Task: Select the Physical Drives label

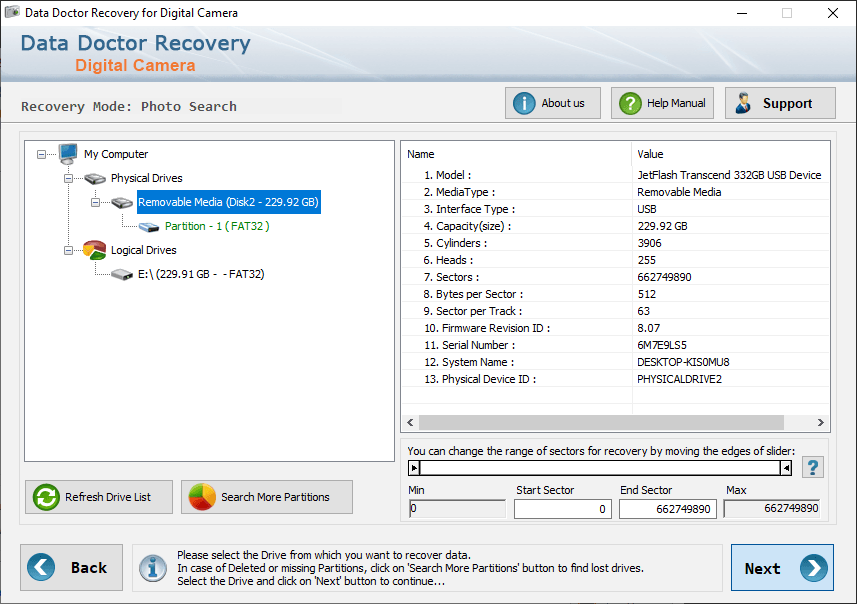Action: click(x=146, y=178)
